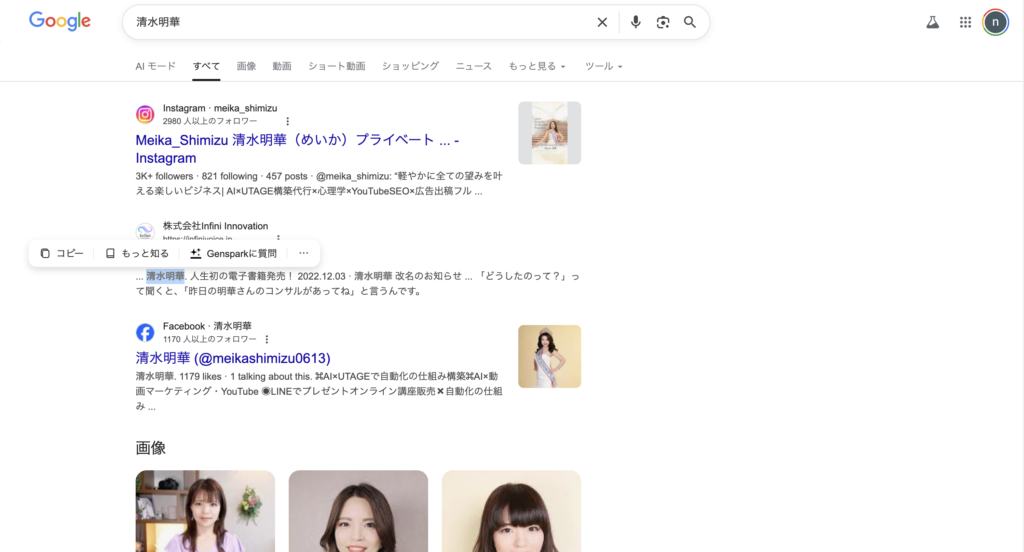Viewport: 1024px width, 552px height.
Task: Open the Facebook result thumbnail image
Action: [x=549, y=356]
